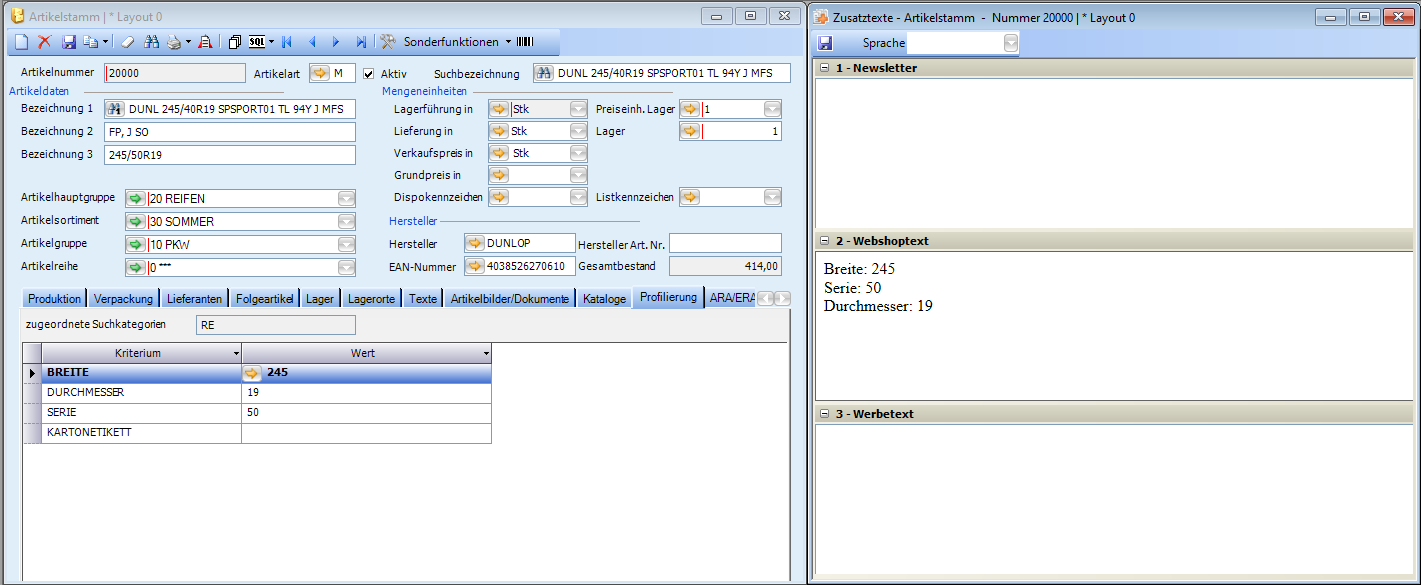This screenshot has width=1421, height=585.
Task: Click into the Bezeichnung 2 field
Action: click(x=230, y=132)
